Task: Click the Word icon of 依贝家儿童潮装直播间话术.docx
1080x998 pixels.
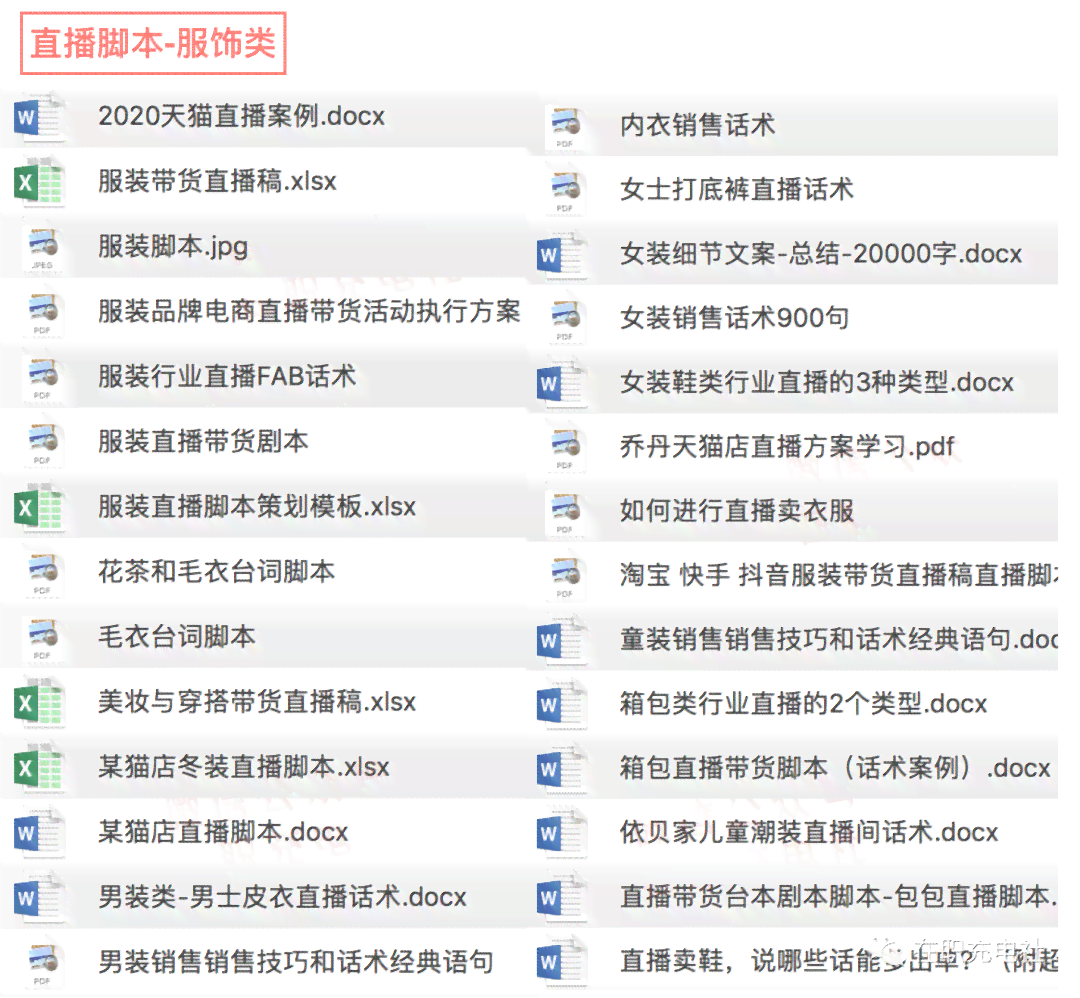Action: click(563, 834)
